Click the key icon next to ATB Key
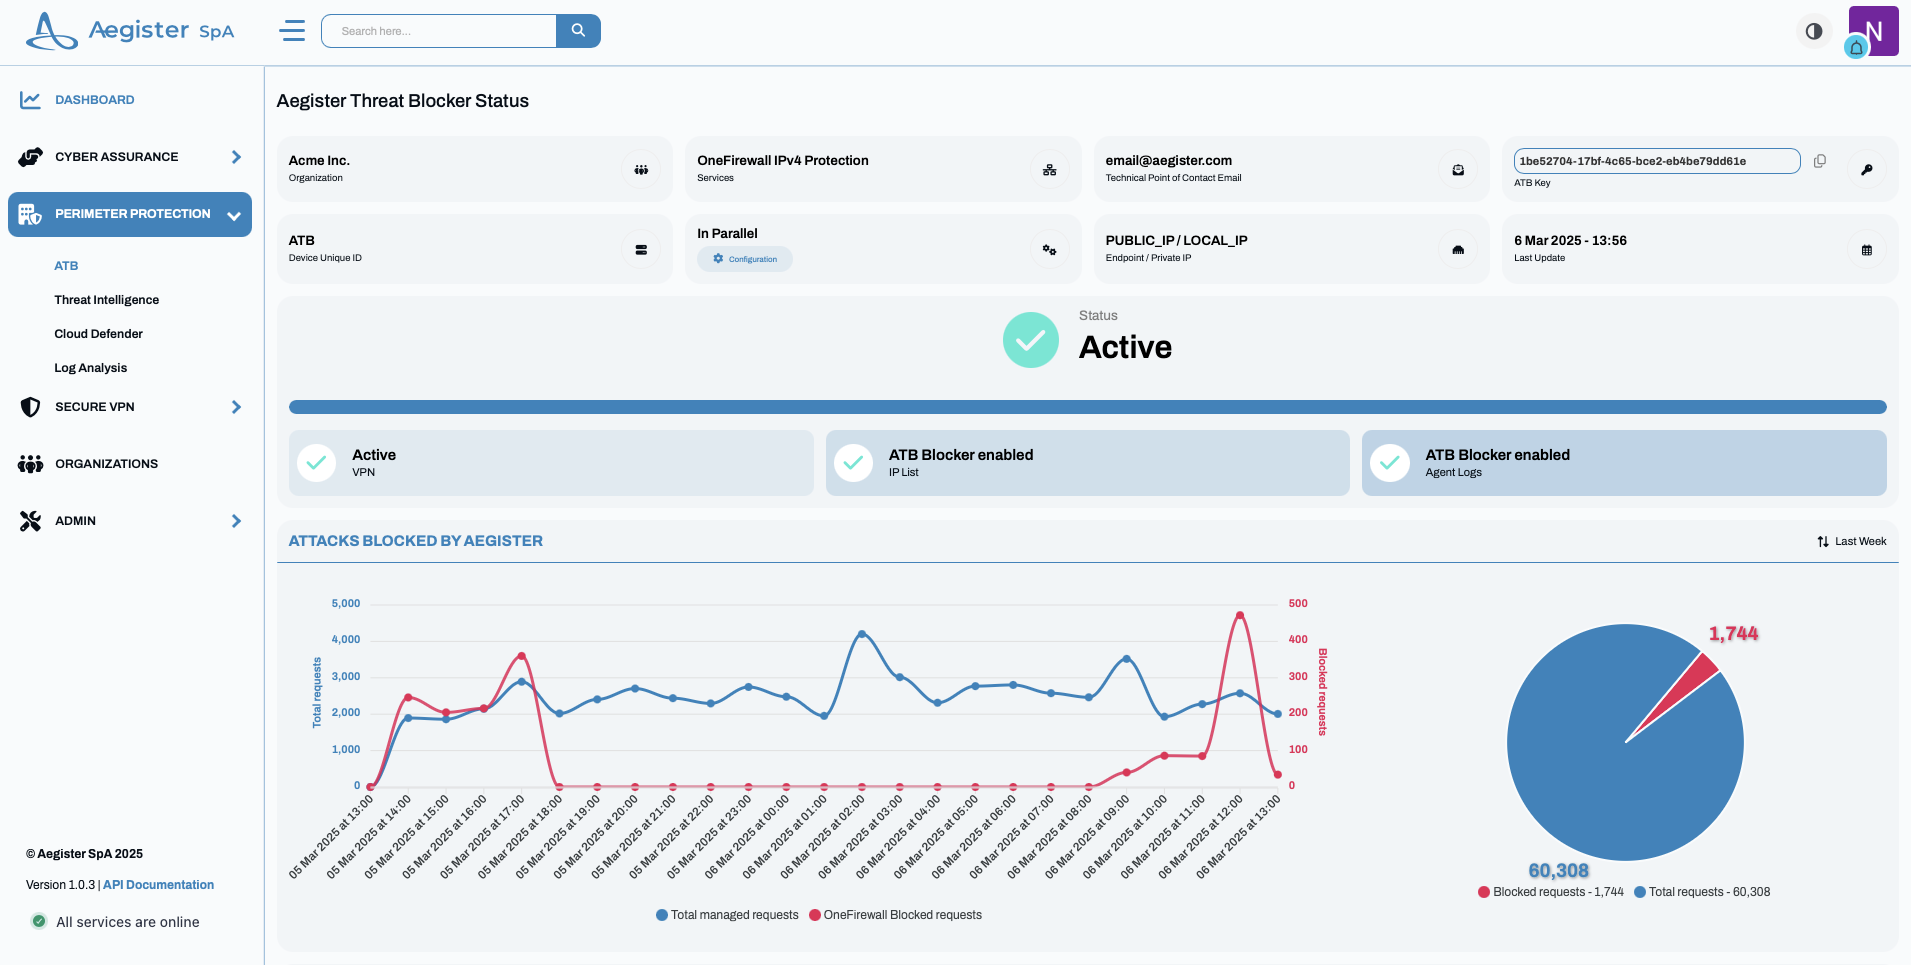The height and width of the screenshot is (965, 1911). tap(1868, 169)
